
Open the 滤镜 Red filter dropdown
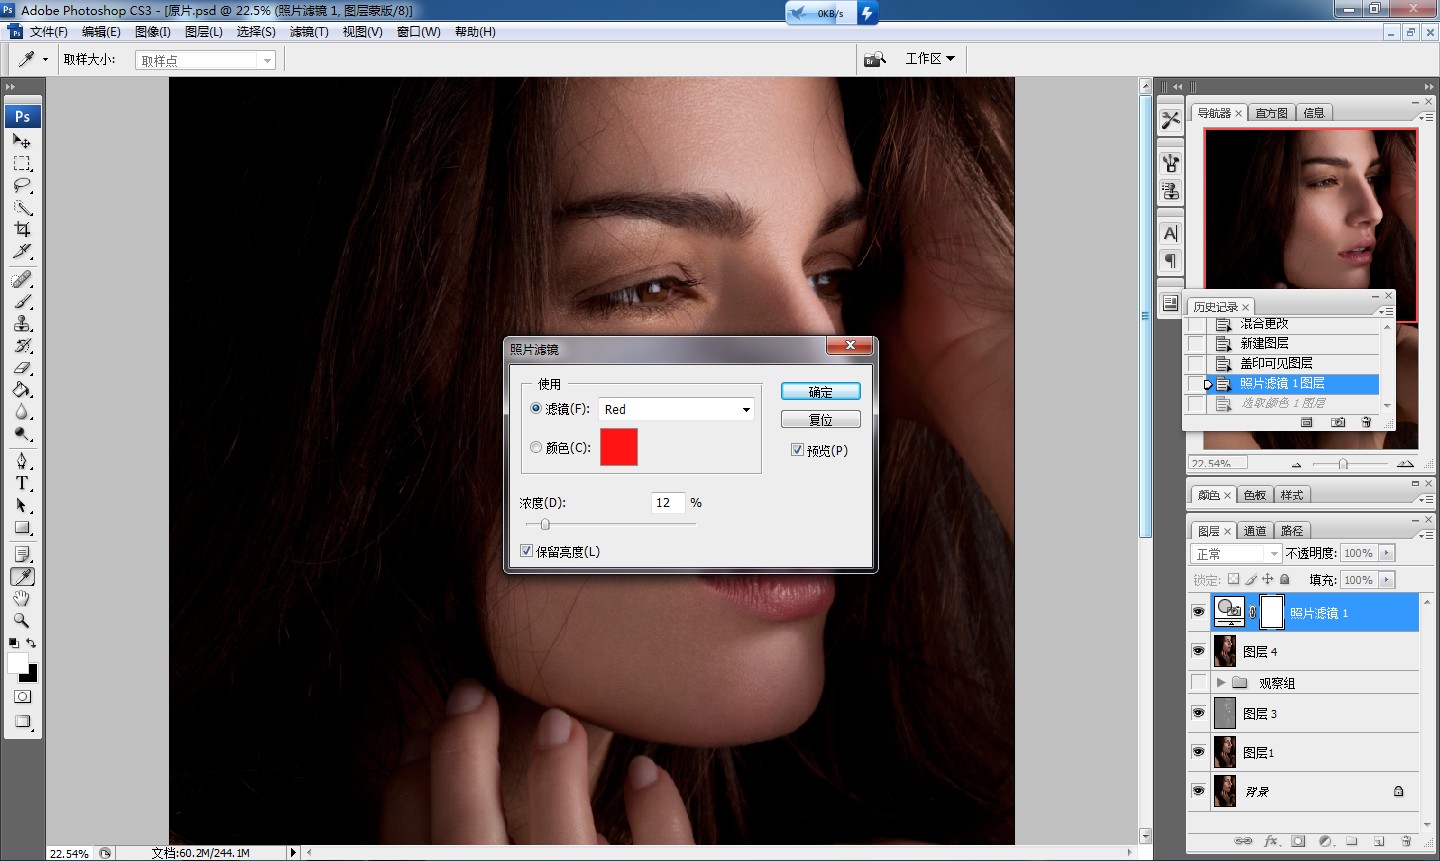[x=676, y=409]
